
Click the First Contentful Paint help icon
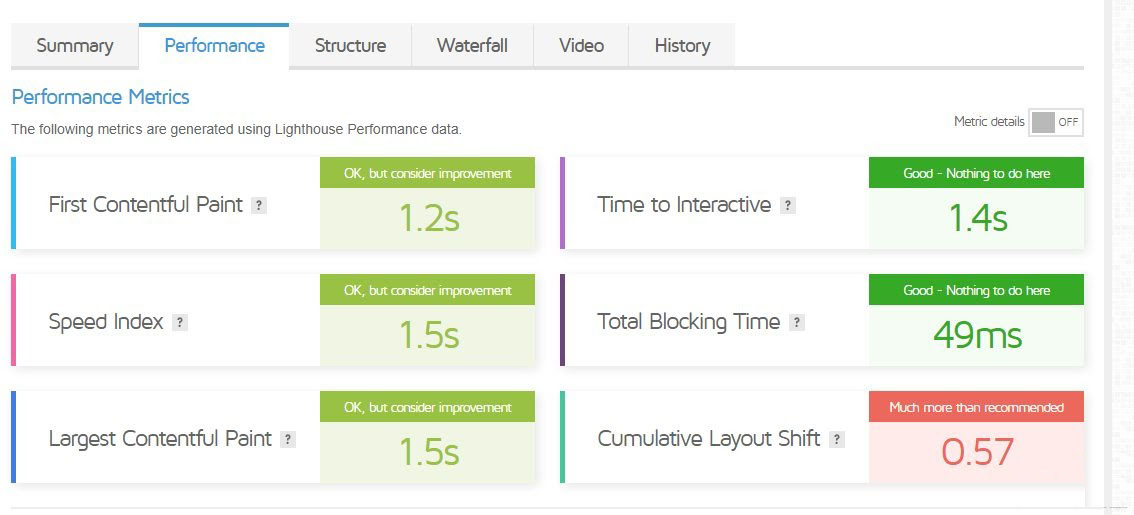pos(259,205)
